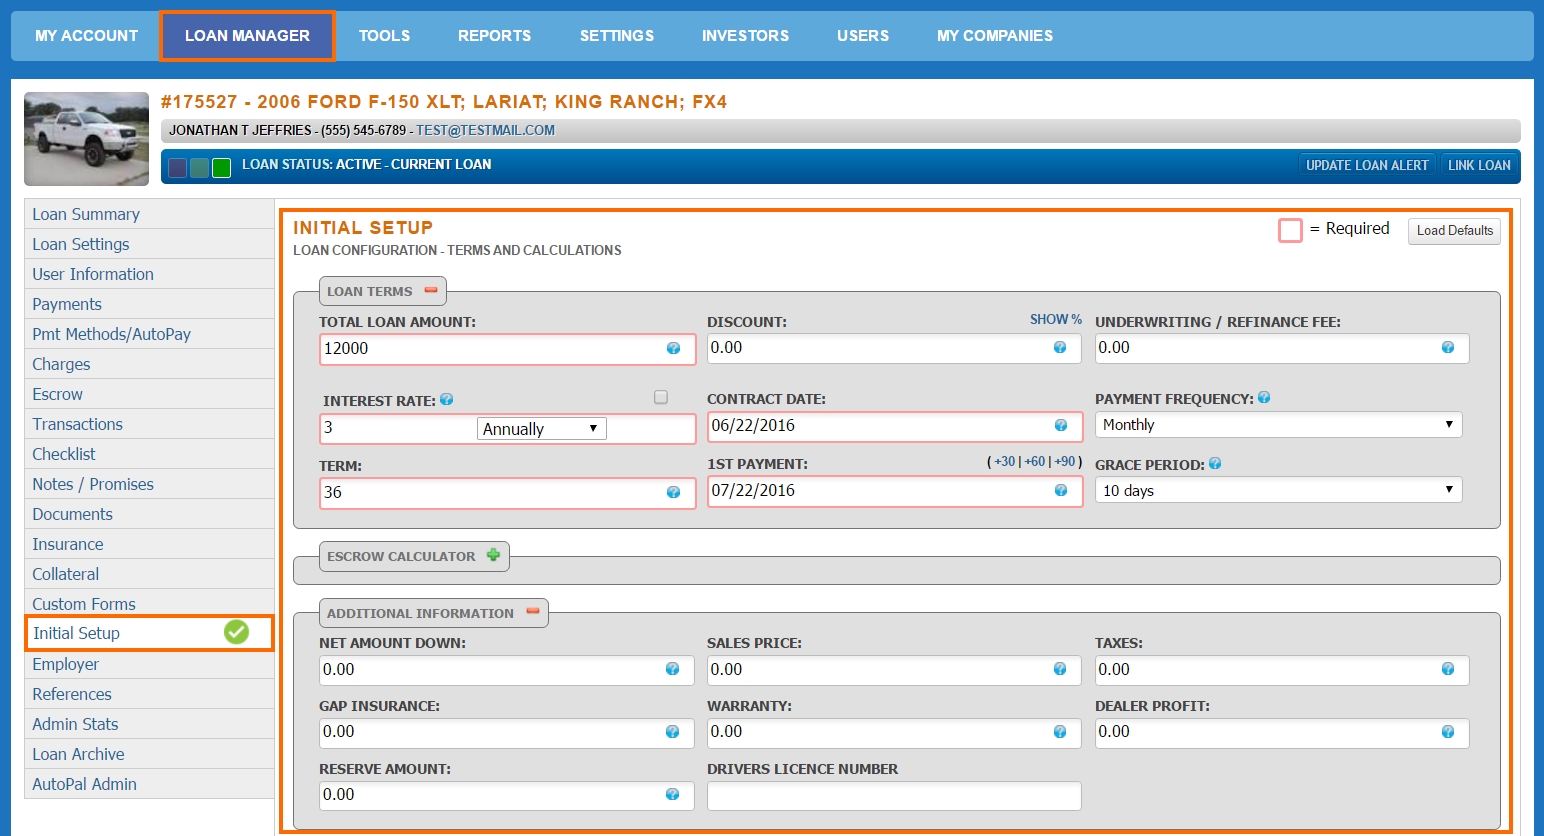Open Charges in the sidebar
This screenshot has width=1544, height=836.
pos(149,364)
